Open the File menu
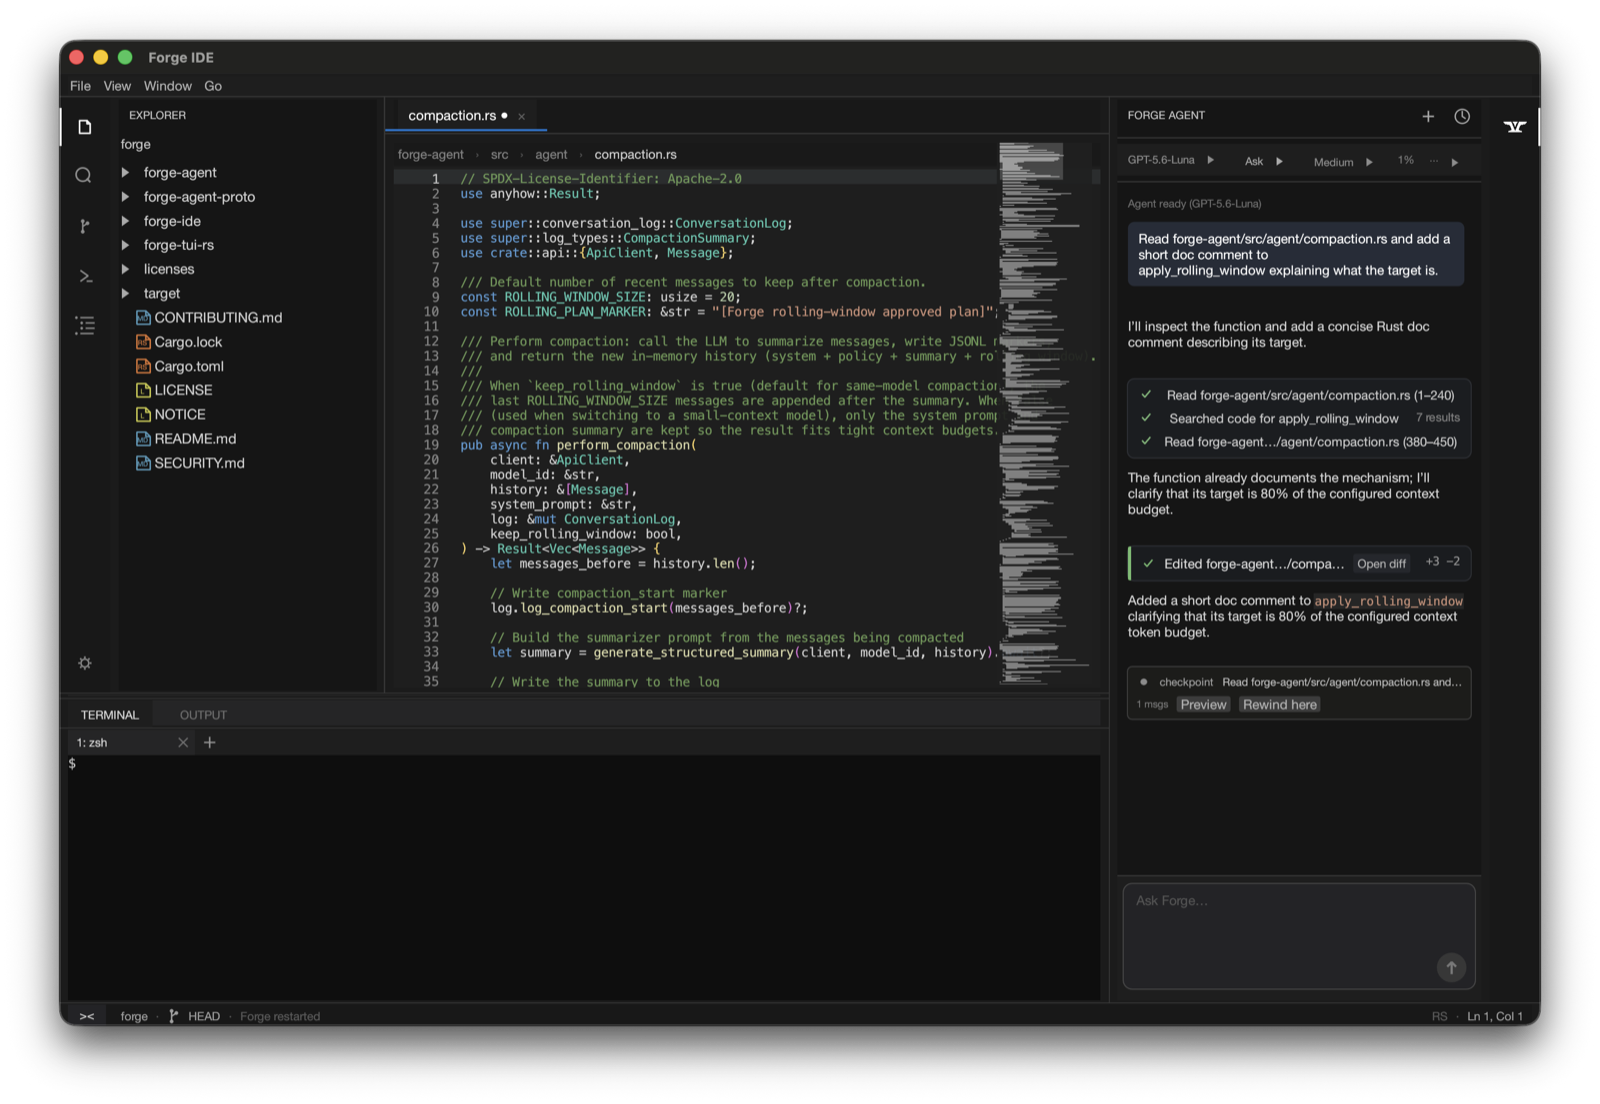The image size is (1600, 1104). click(x=80, y=86)
